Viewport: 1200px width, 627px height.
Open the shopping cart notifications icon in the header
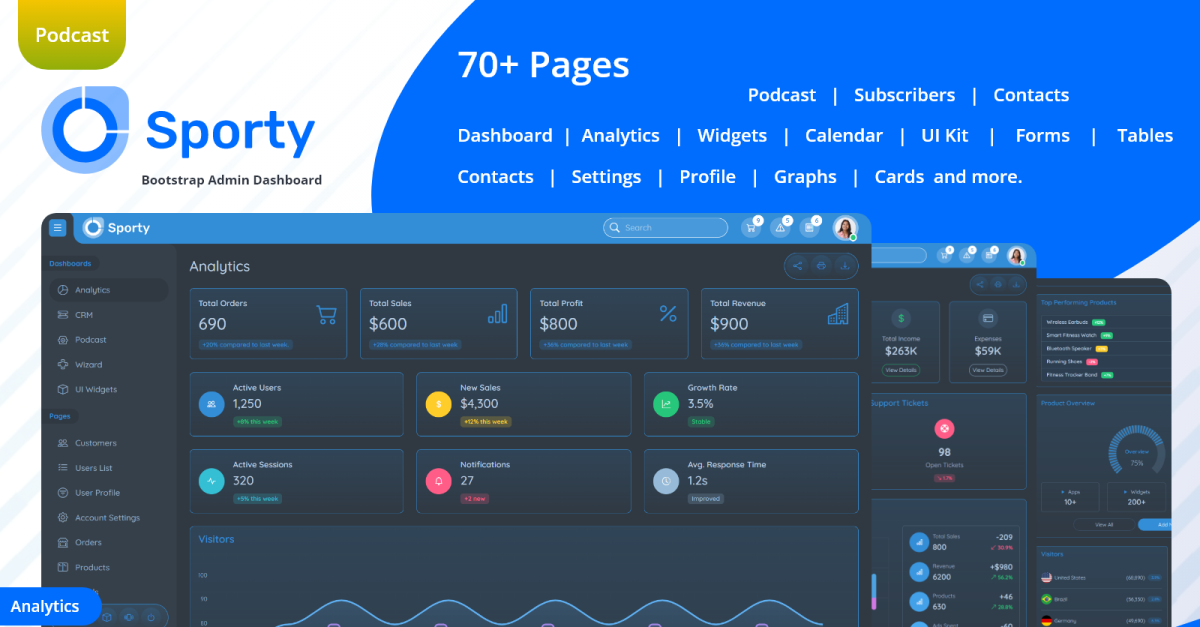click(x=751, y=228)
